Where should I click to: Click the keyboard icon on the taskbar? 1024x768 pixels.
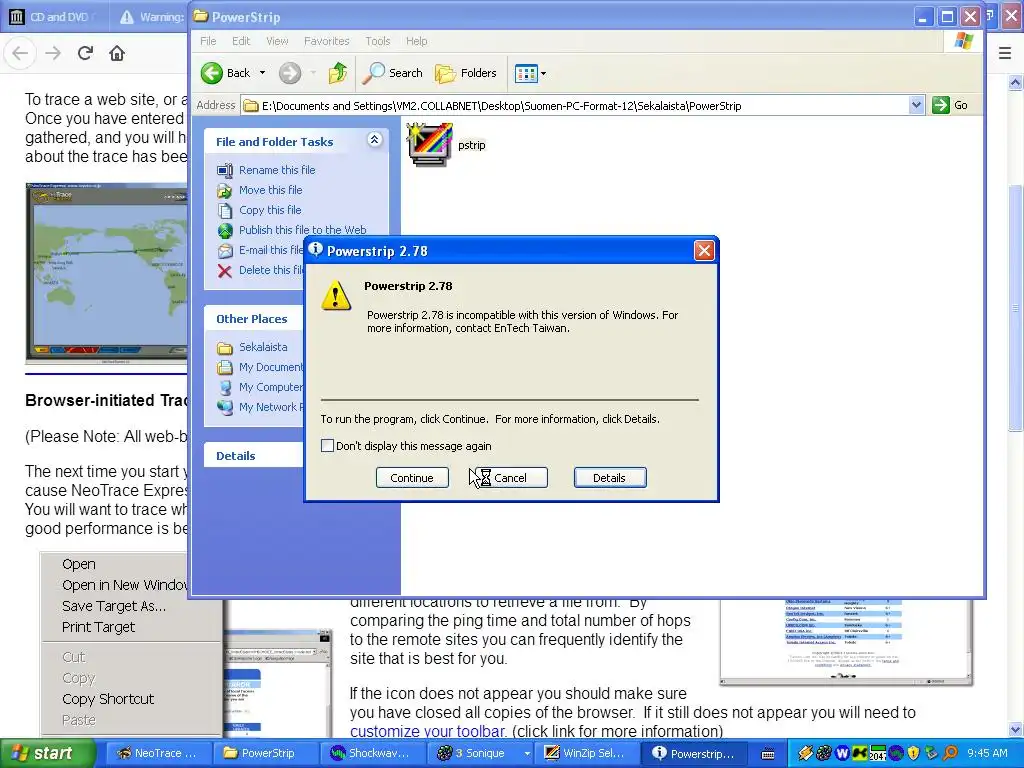pyautogui.click(x=768, y=754)
